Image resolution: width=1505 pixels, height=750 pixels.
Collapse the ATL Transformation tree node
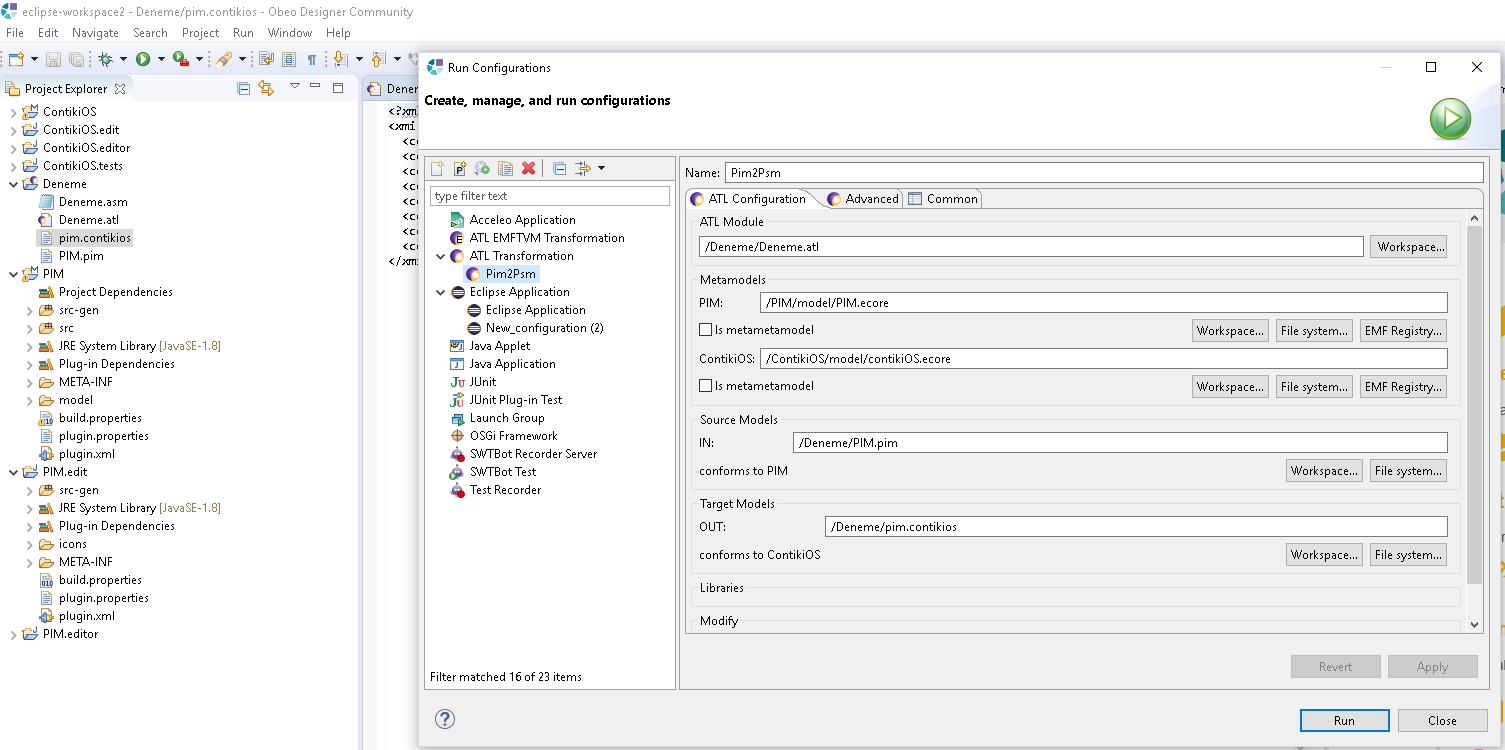tap(441, 256)
